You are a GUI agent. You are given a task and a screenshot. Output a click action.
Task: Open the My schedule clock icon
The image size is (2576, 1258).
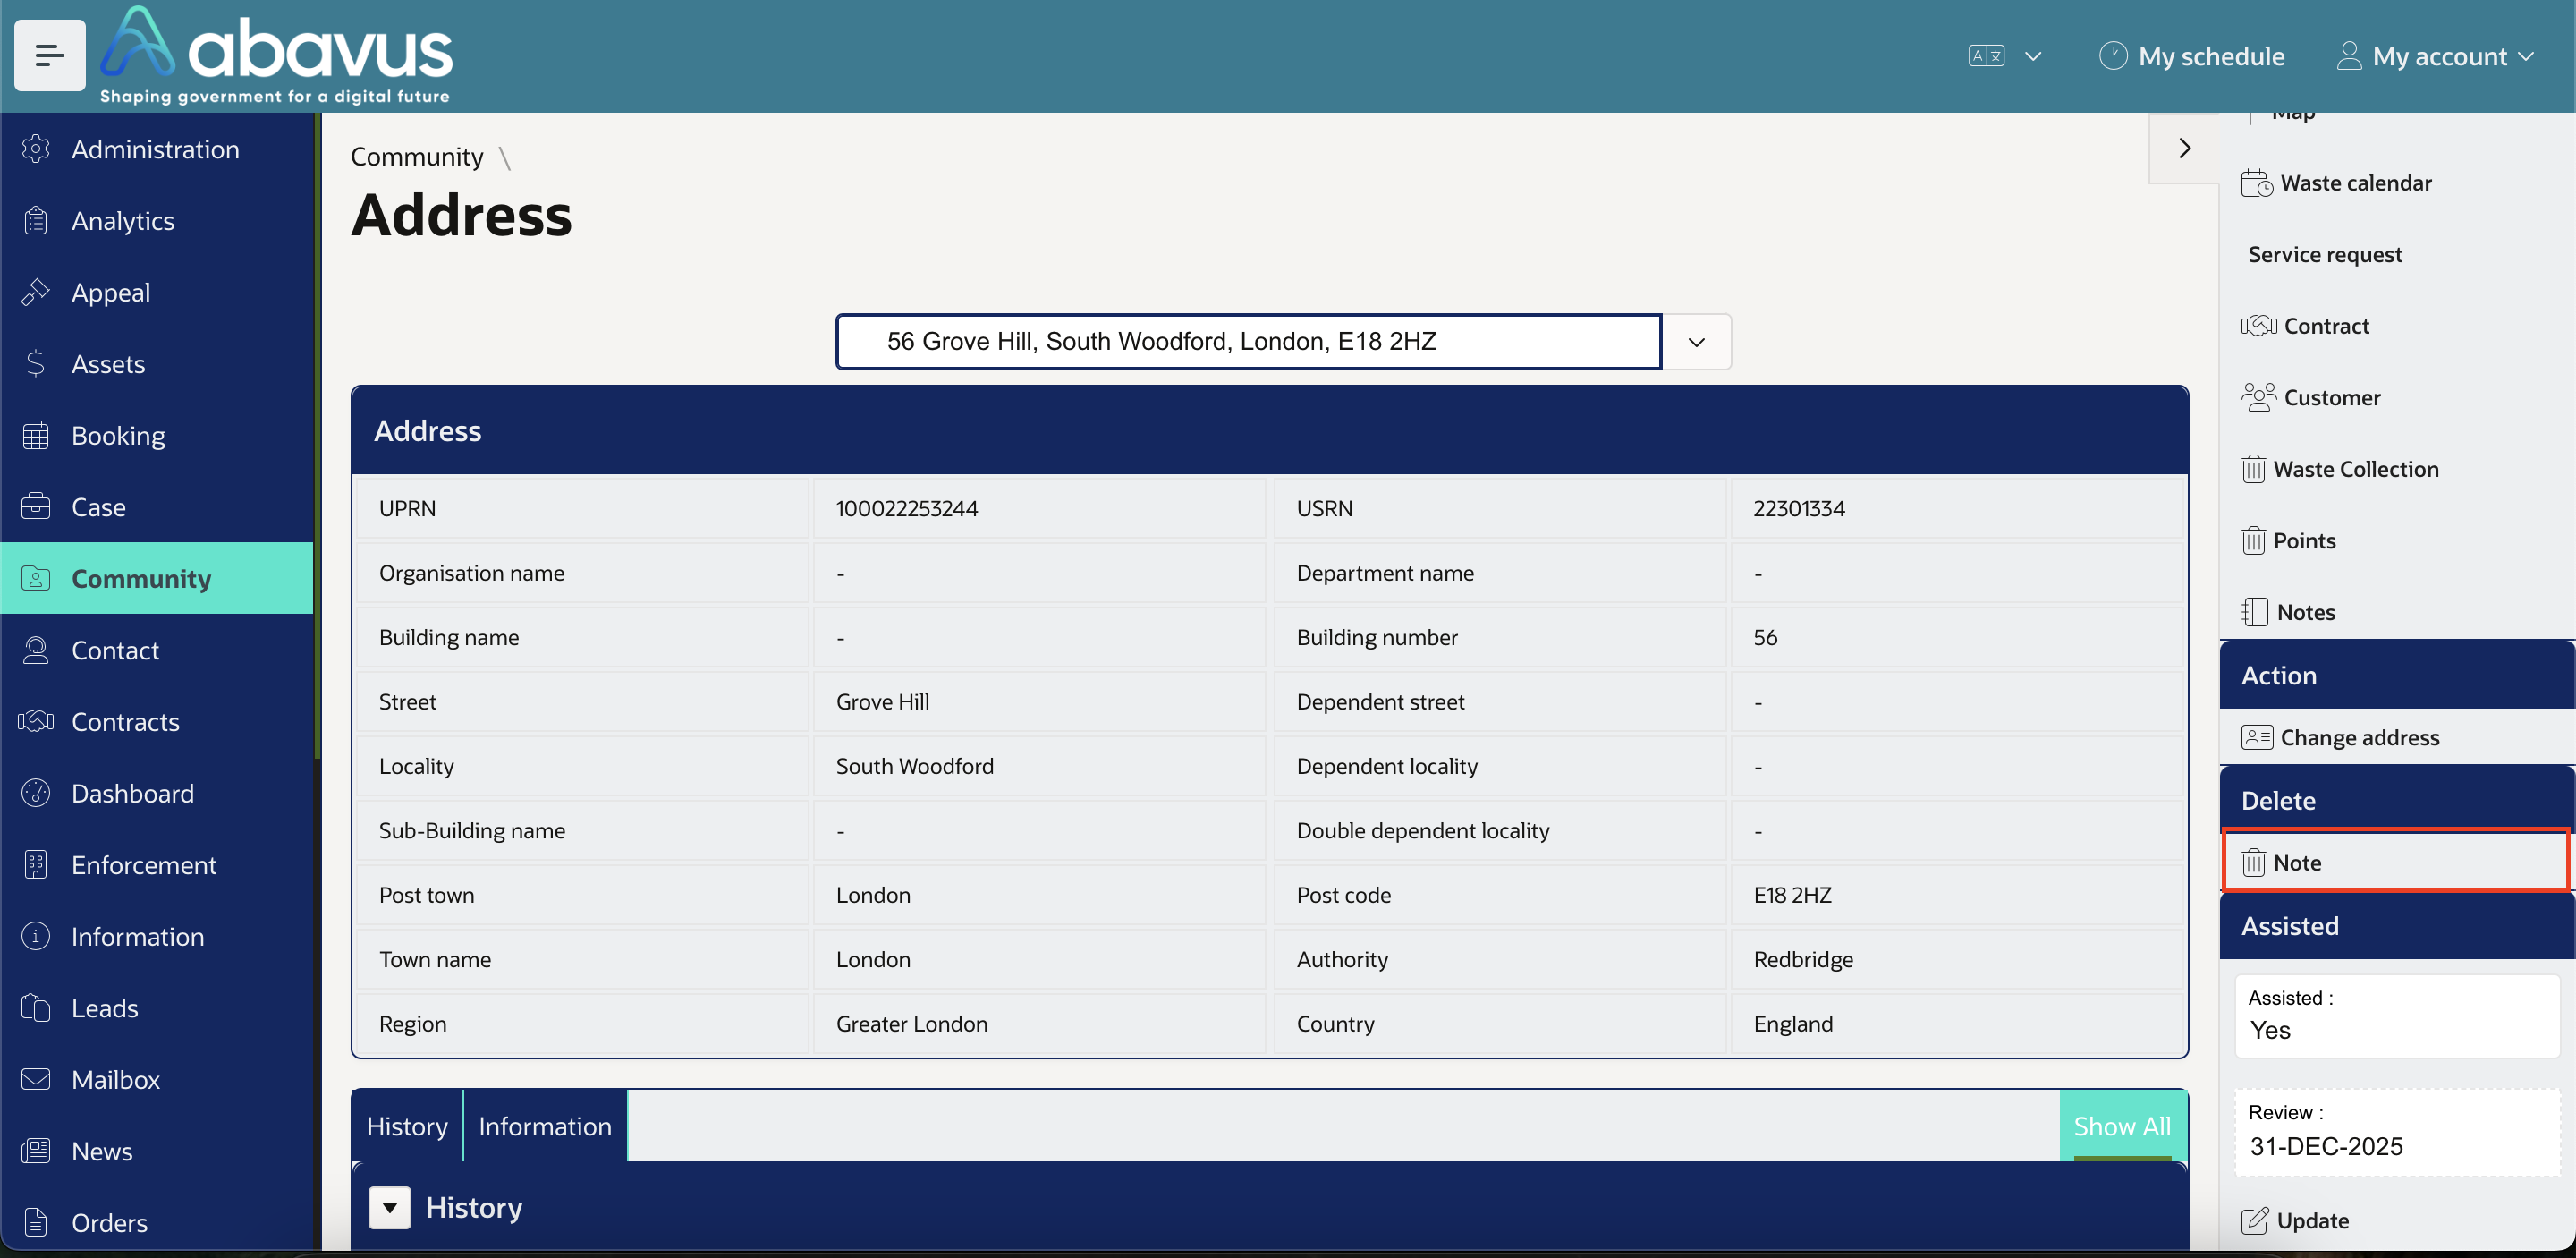pyautogui.click(x=2113, y=56)
